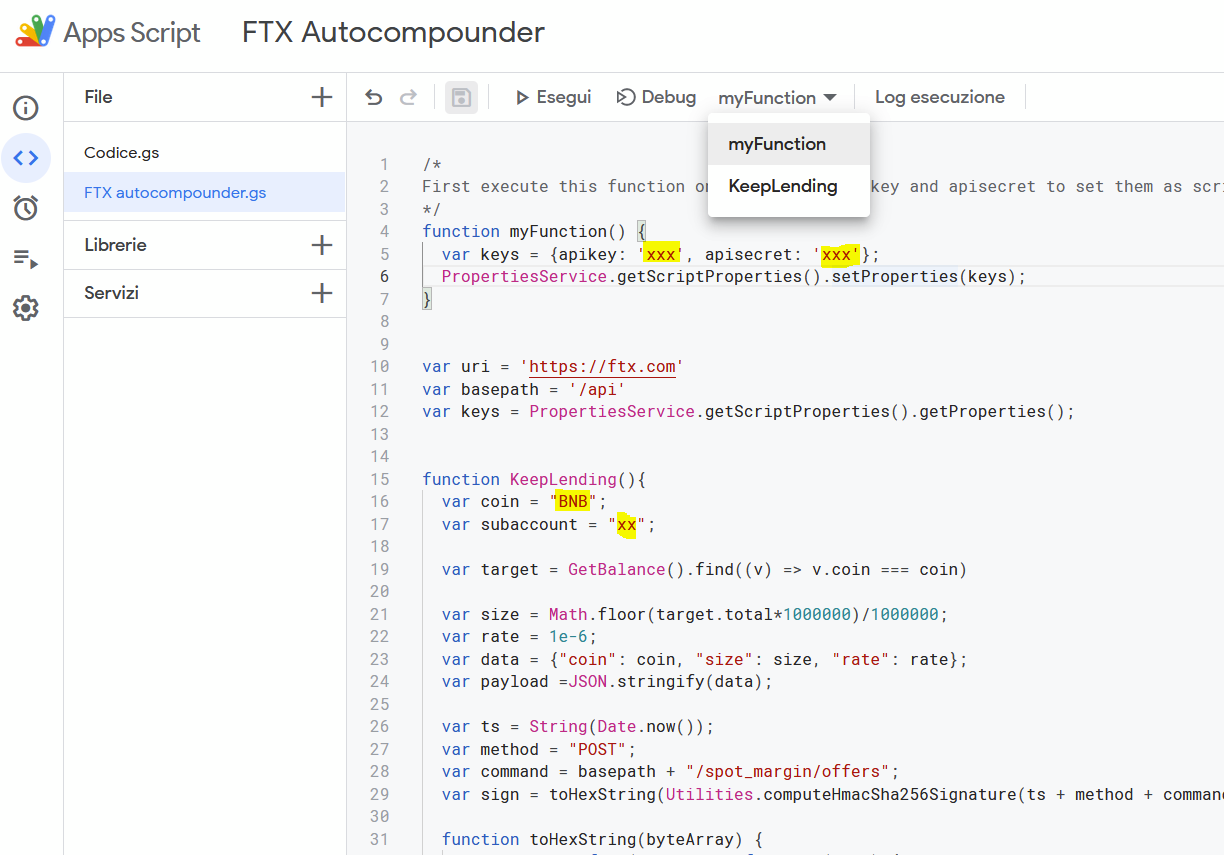The width and height of the screenshot is (1224, 855).
Task: Open the Log esecuzione execution log
Action: point(940,97)
